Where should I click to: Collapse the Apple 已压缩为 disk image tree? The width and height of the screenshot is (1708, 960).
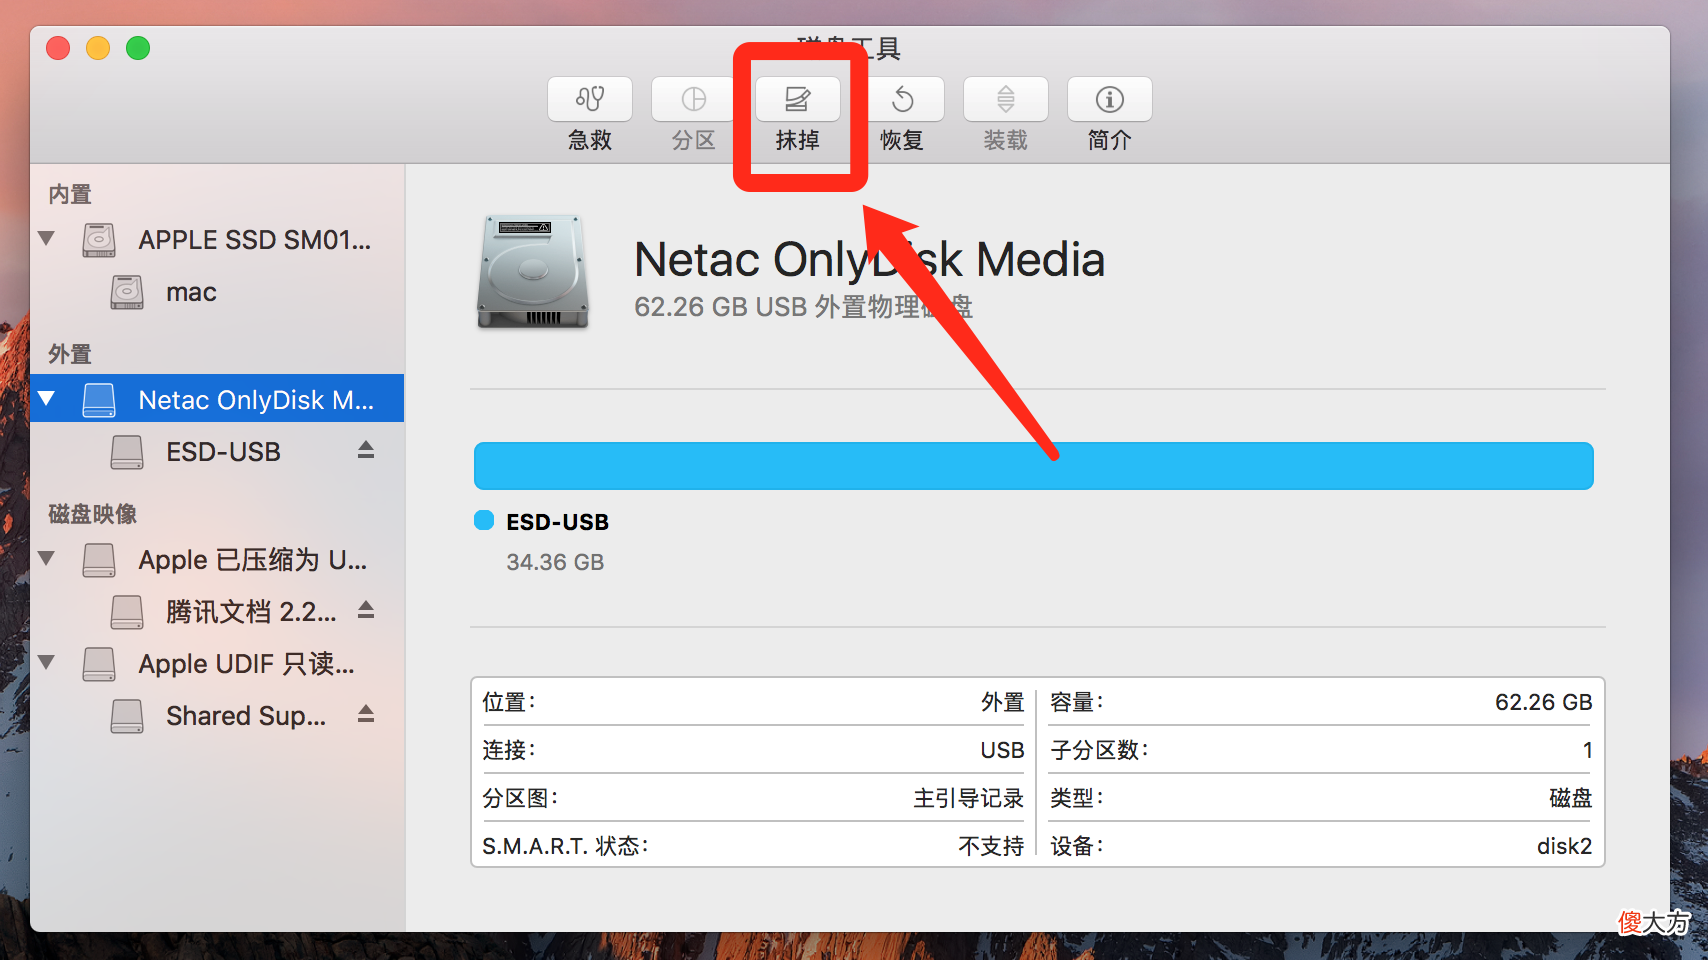click(46, 558)
